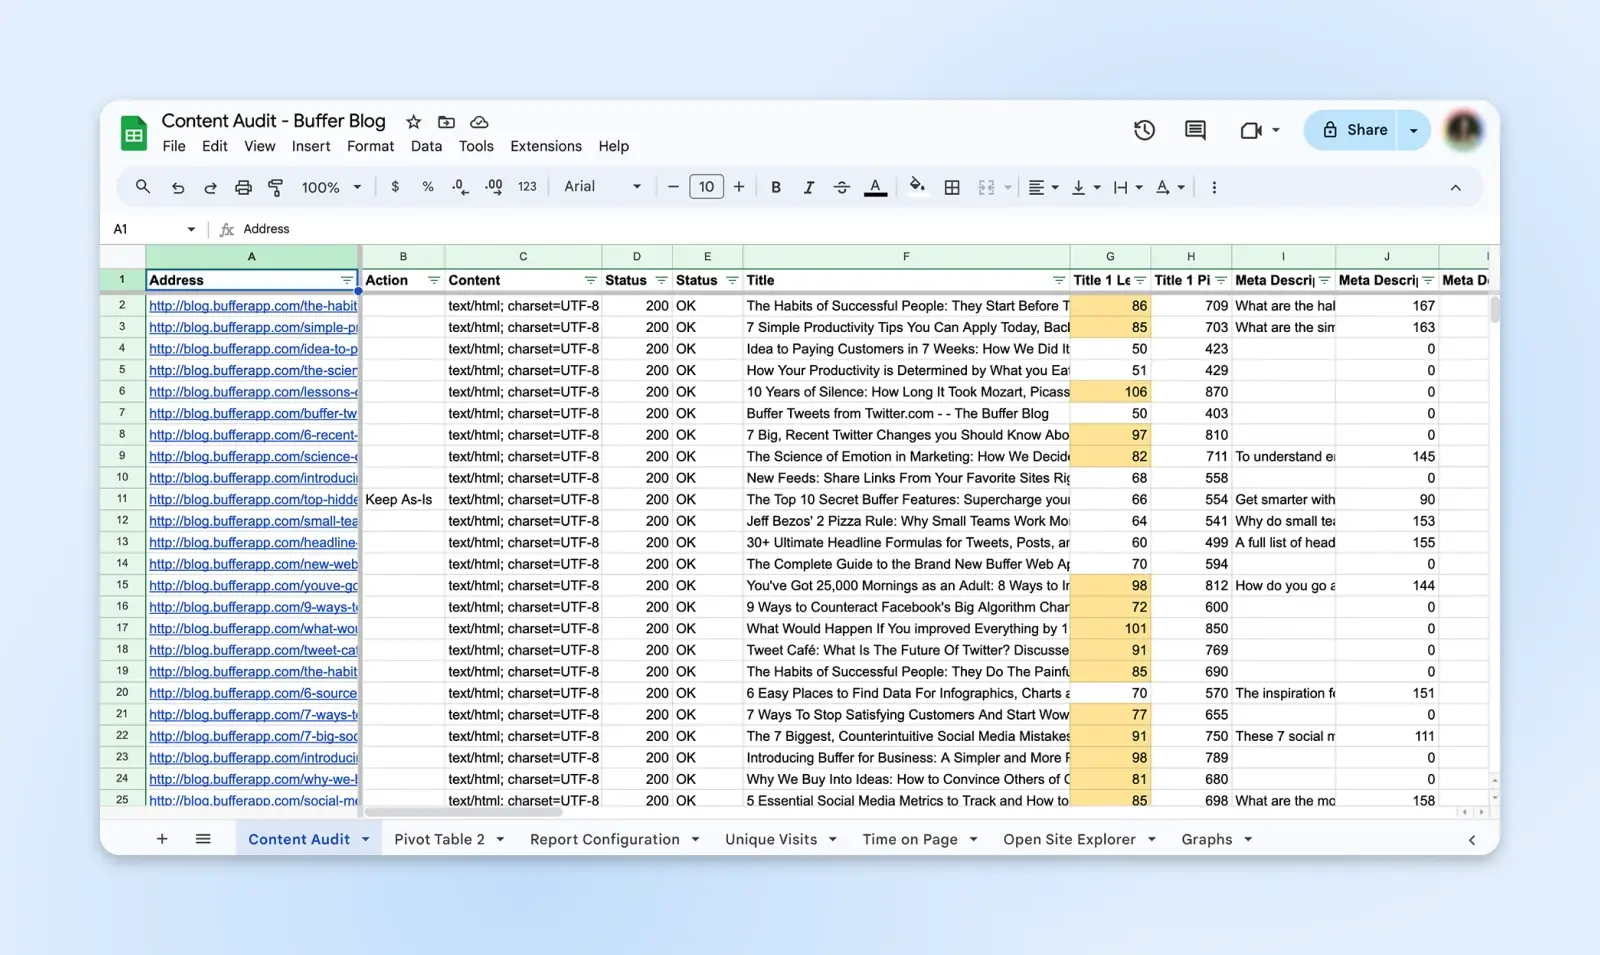The width and height of the screenshot is (1600, 955).
Task: Click the undo arrow
Action: [x=178, y=187]
